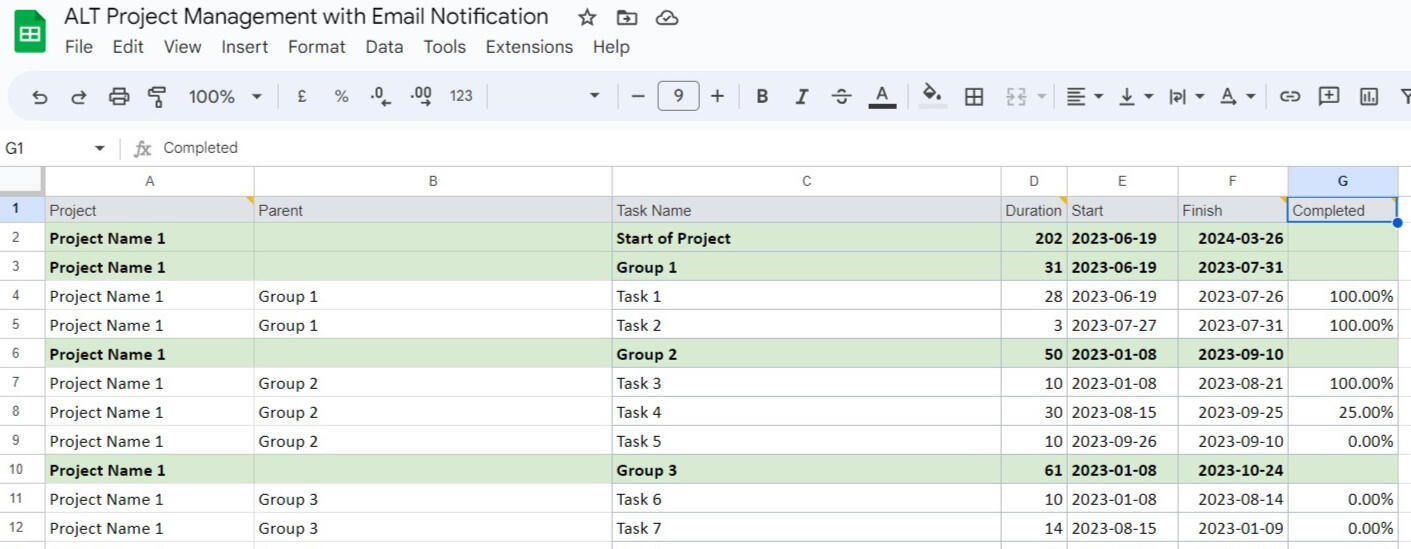Open the horizontal align dropdown

point(1084,97)
